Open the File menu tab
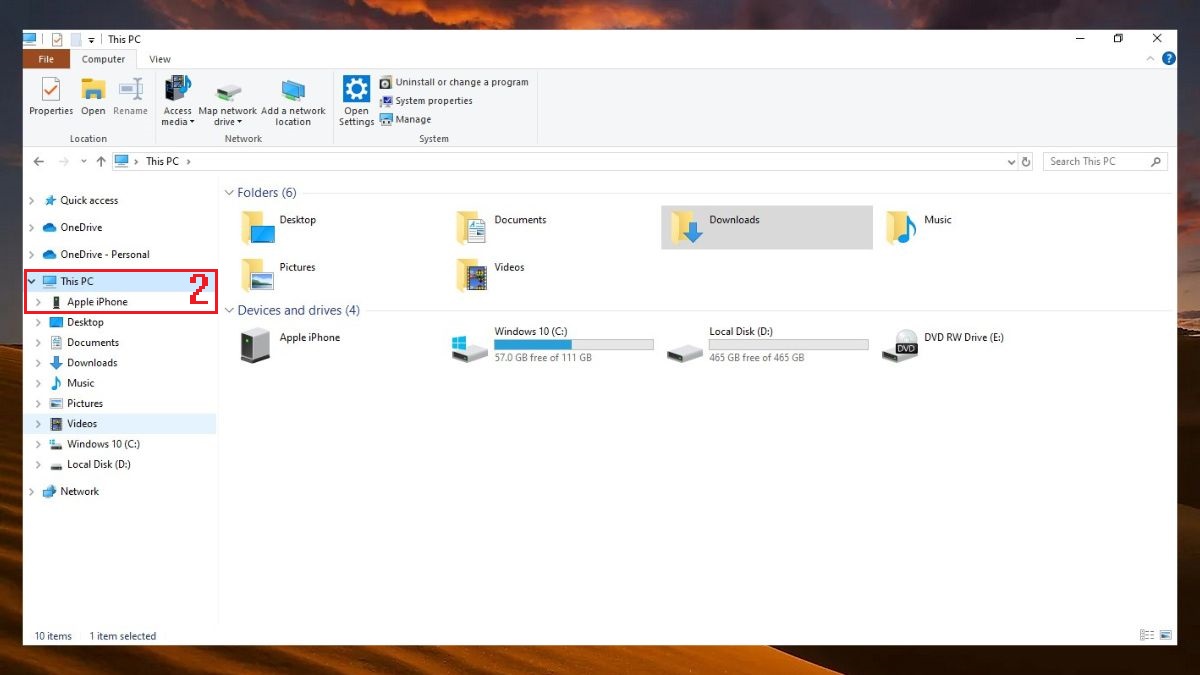1200x675 pixels. (x=46, y=60)
